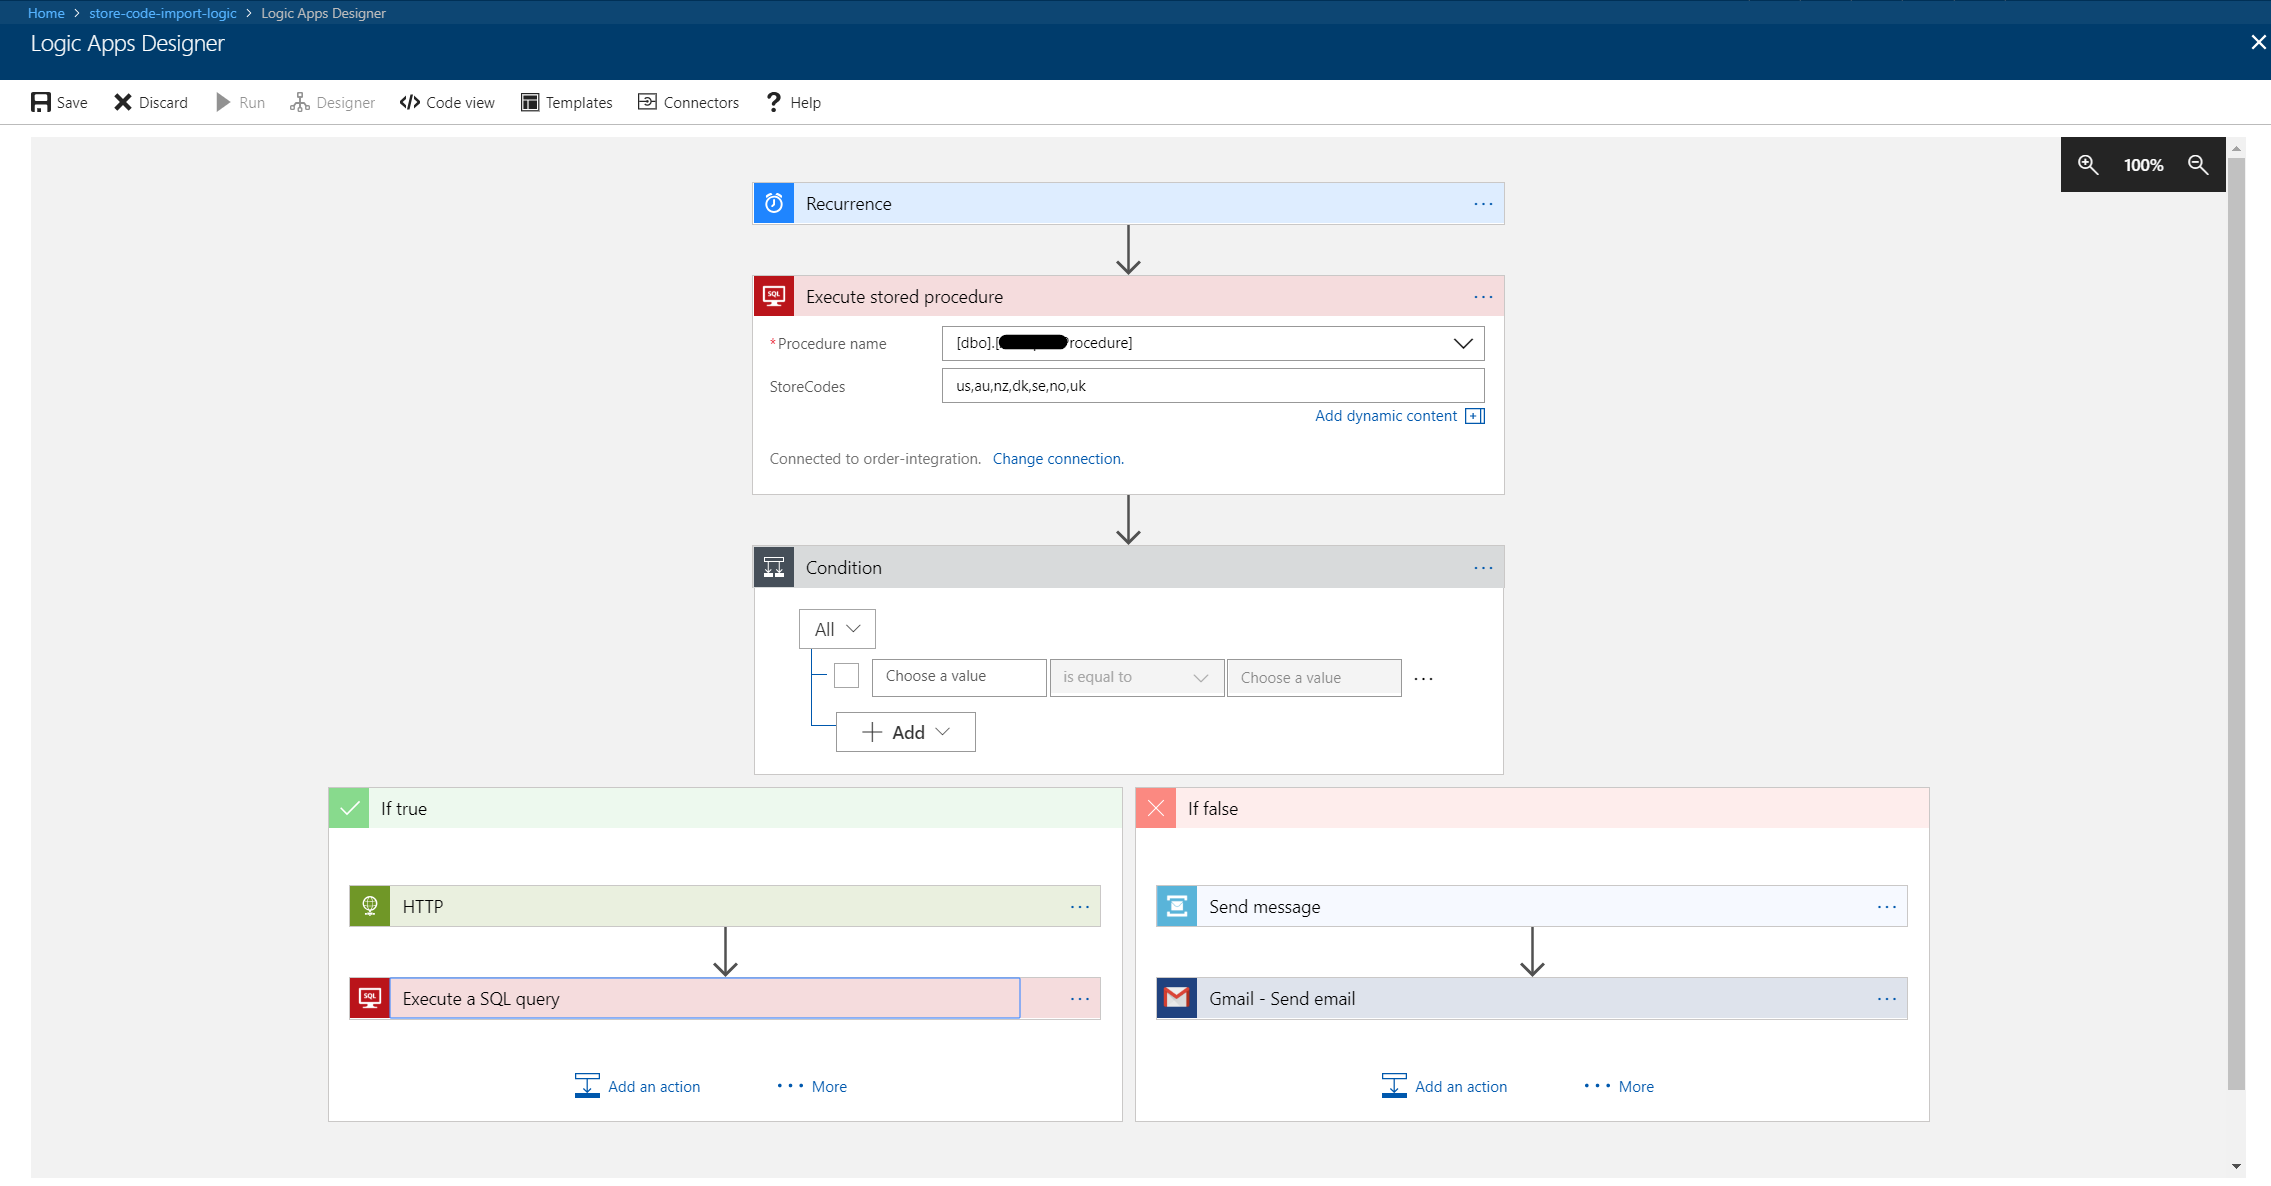
Task: Expand the Procedure name dropdown
Action: pyautogui.click(x=1464, y=343)
